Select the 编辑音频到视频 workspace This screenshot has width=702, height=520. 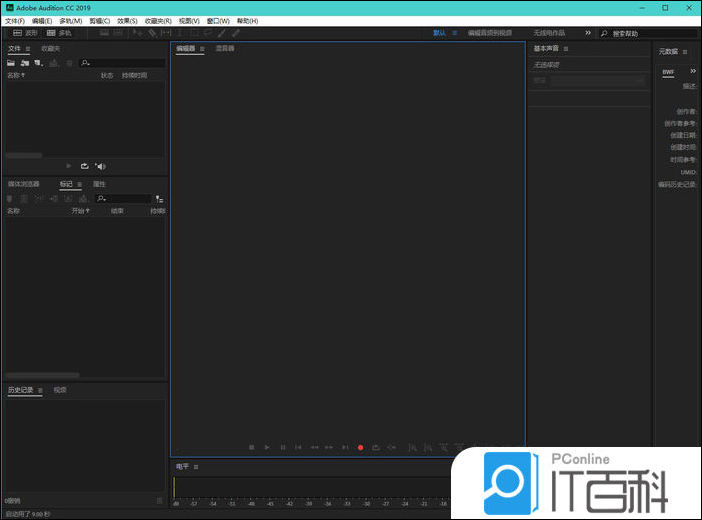[x=489, y=33]
